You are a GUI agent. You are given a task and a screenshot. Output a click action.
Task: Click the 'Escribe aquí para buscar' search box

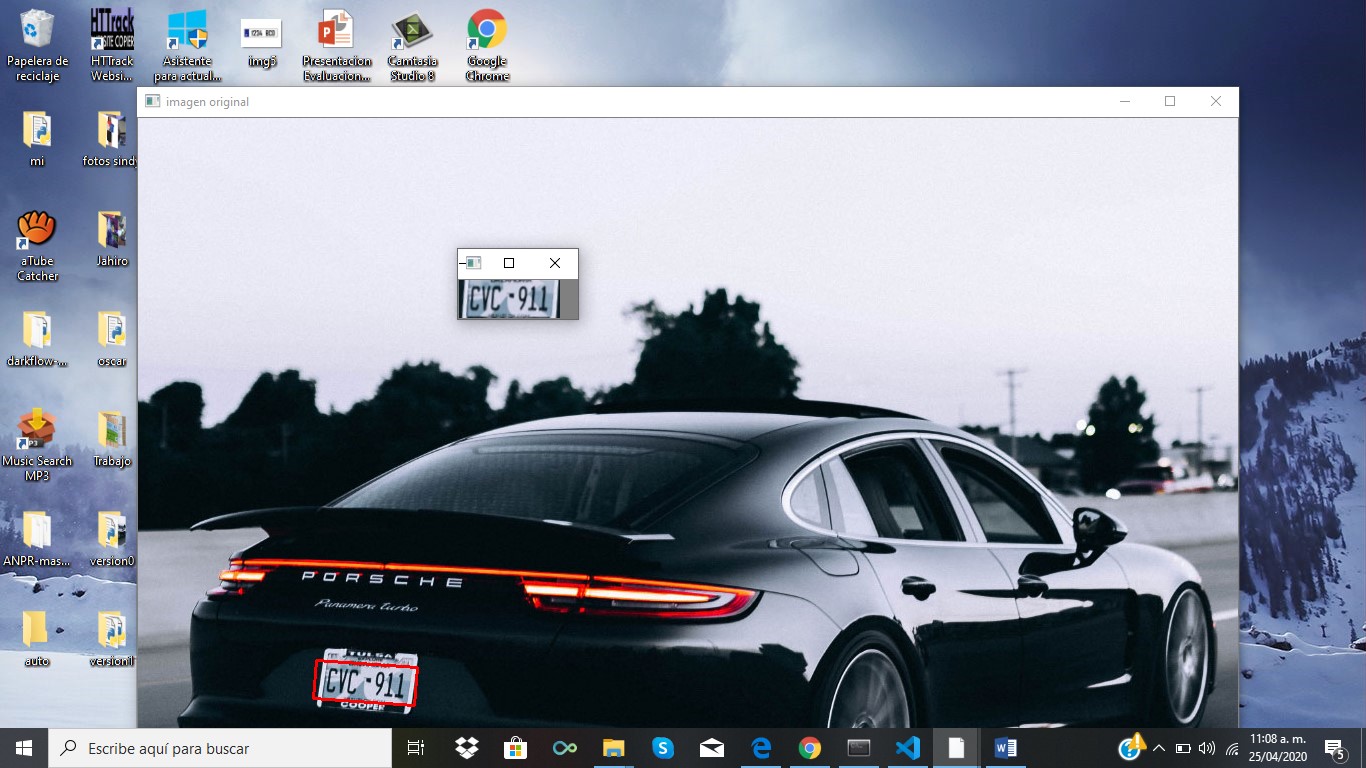pyautogui.click(x=220, y=748)
